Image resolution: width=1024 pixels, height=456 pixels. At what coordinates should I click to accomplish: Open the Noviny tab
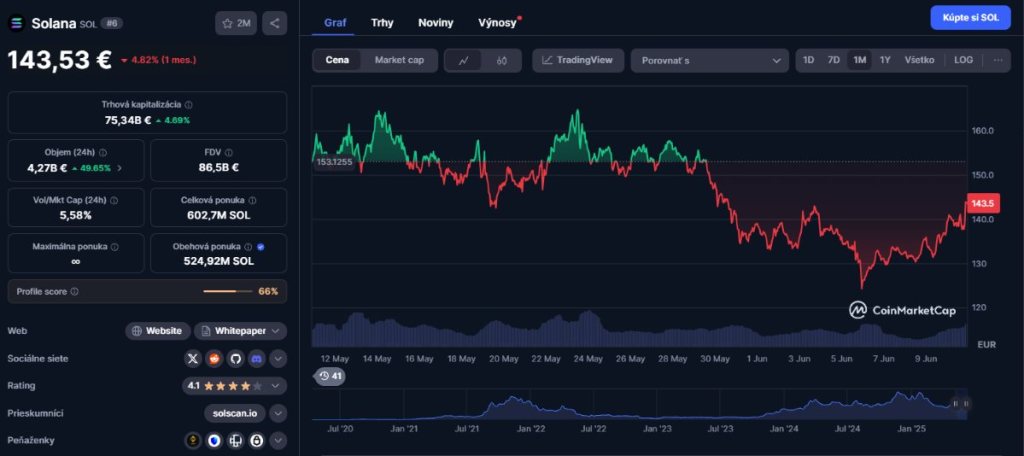[x=435, y=22]
